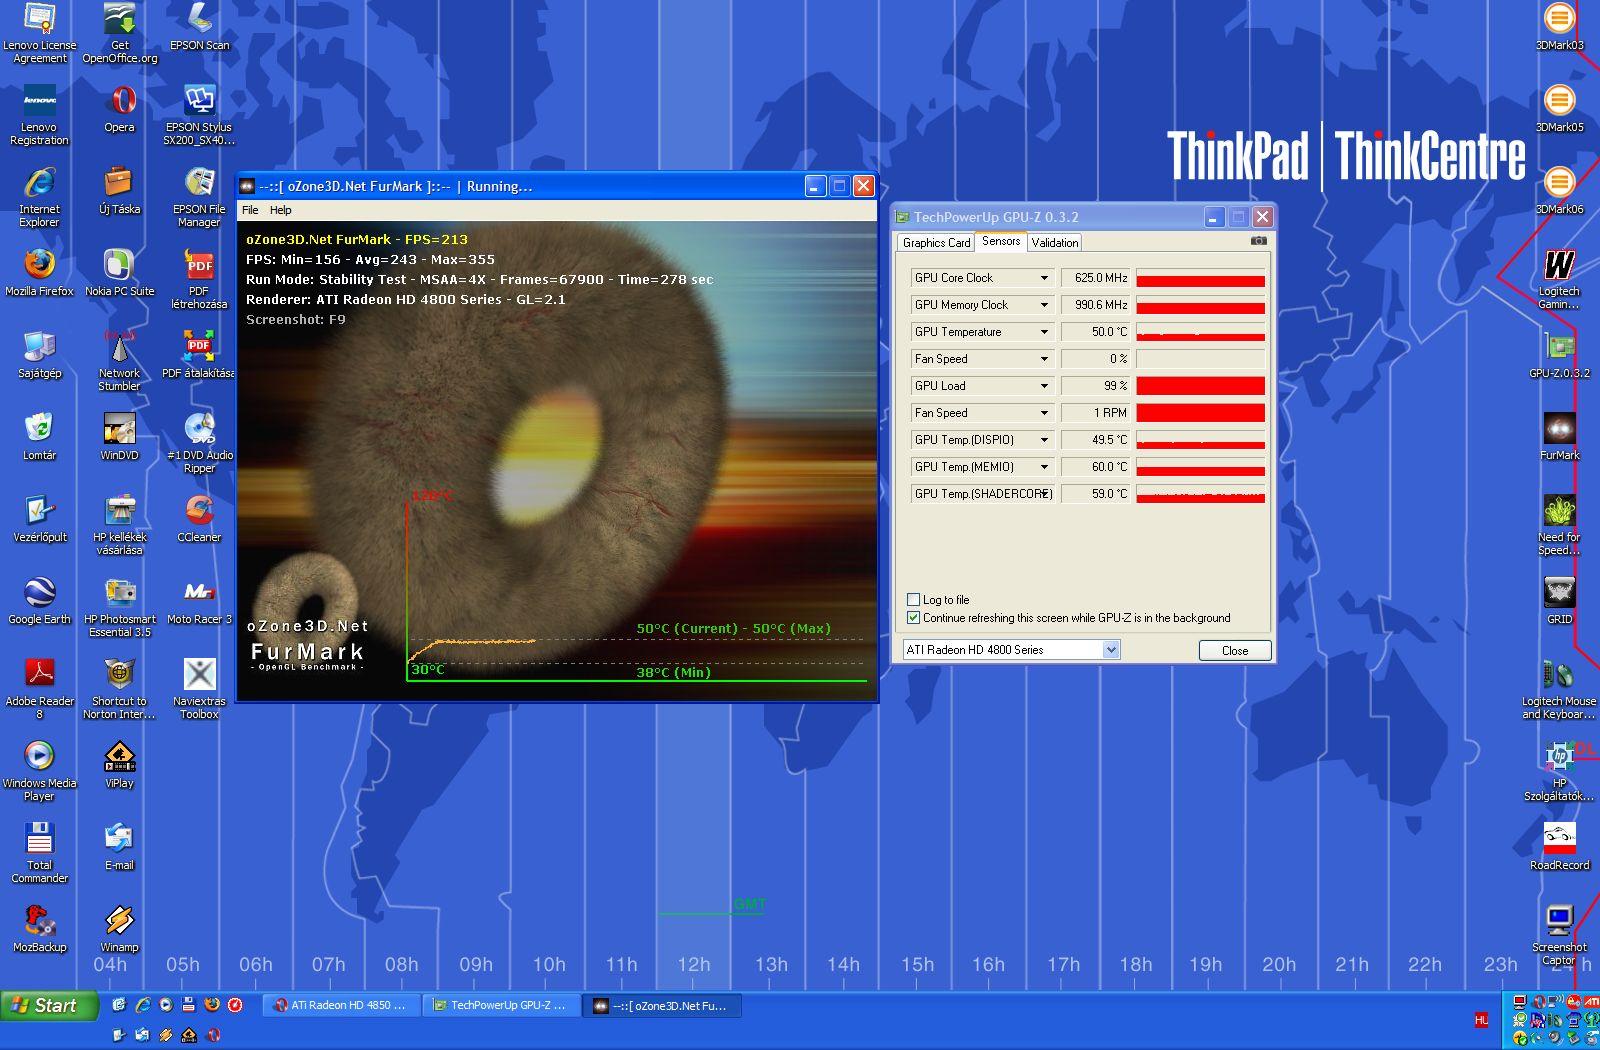Image resolution: width=1600 pixels, height=1050 pixels.
Task: Open Fan Speed RPM sensor dropdown
Action: point(1044,413)
